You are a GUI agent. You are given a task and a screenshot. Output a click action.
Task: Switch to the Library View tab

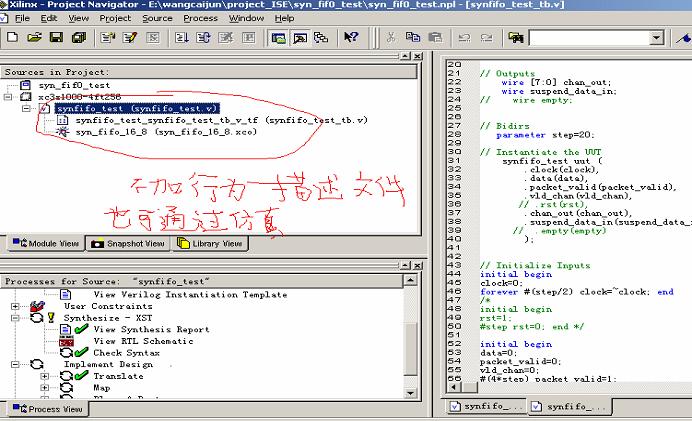point(210,243)
